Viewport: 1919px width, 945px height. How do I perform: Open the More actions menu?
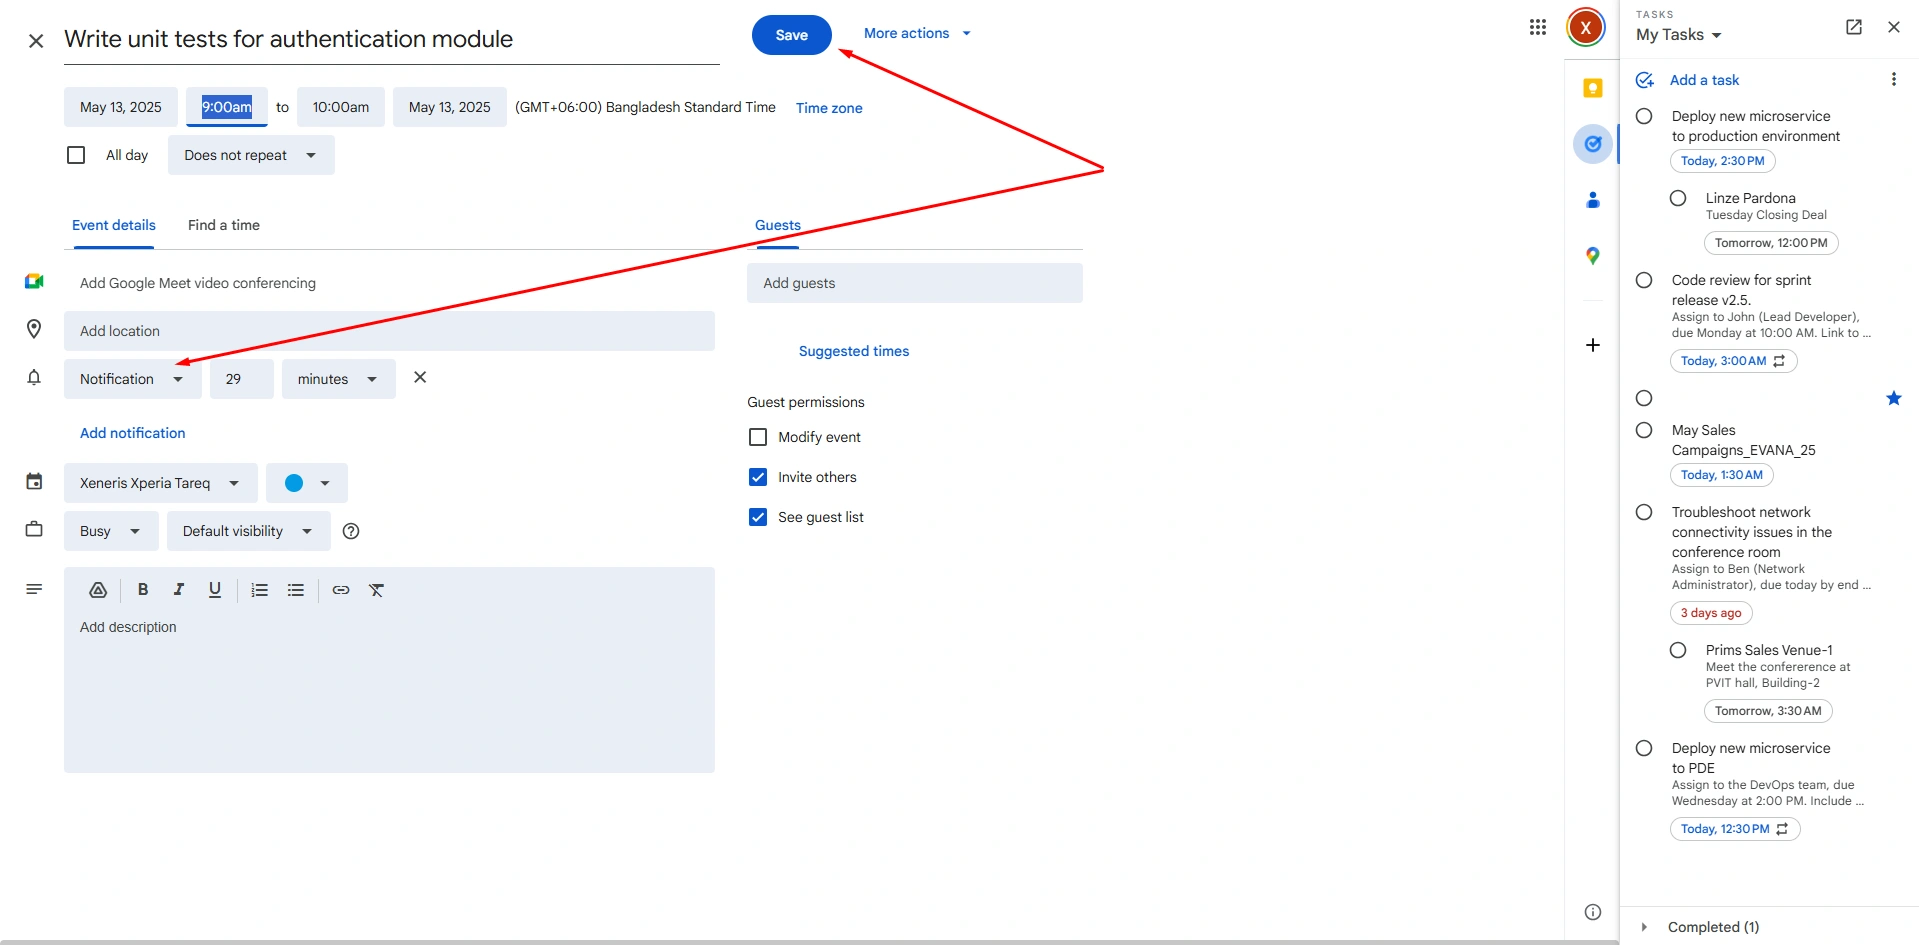(917, 33)
